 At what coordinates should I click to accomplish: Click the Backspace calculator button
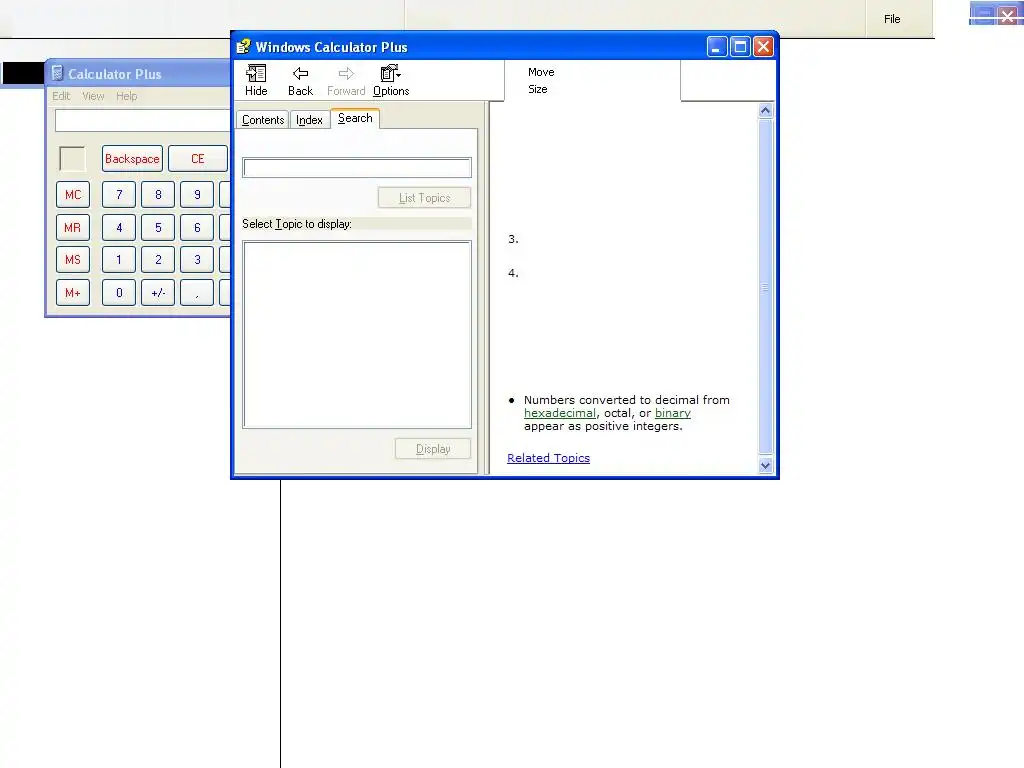(x=133, y=159)
